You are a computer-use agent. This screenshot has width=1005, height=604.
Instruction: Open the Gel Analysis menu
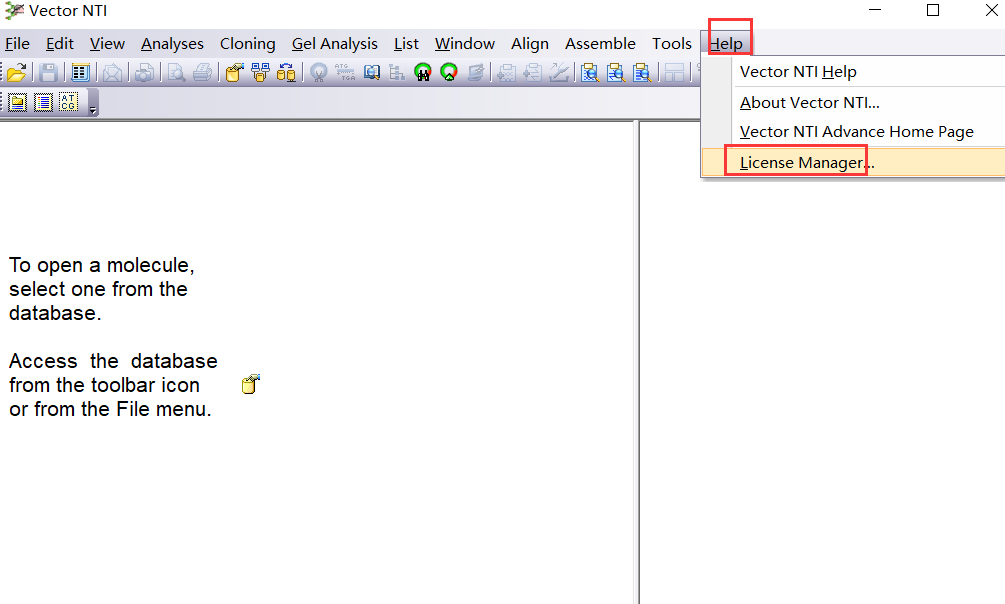pos(335,44)
